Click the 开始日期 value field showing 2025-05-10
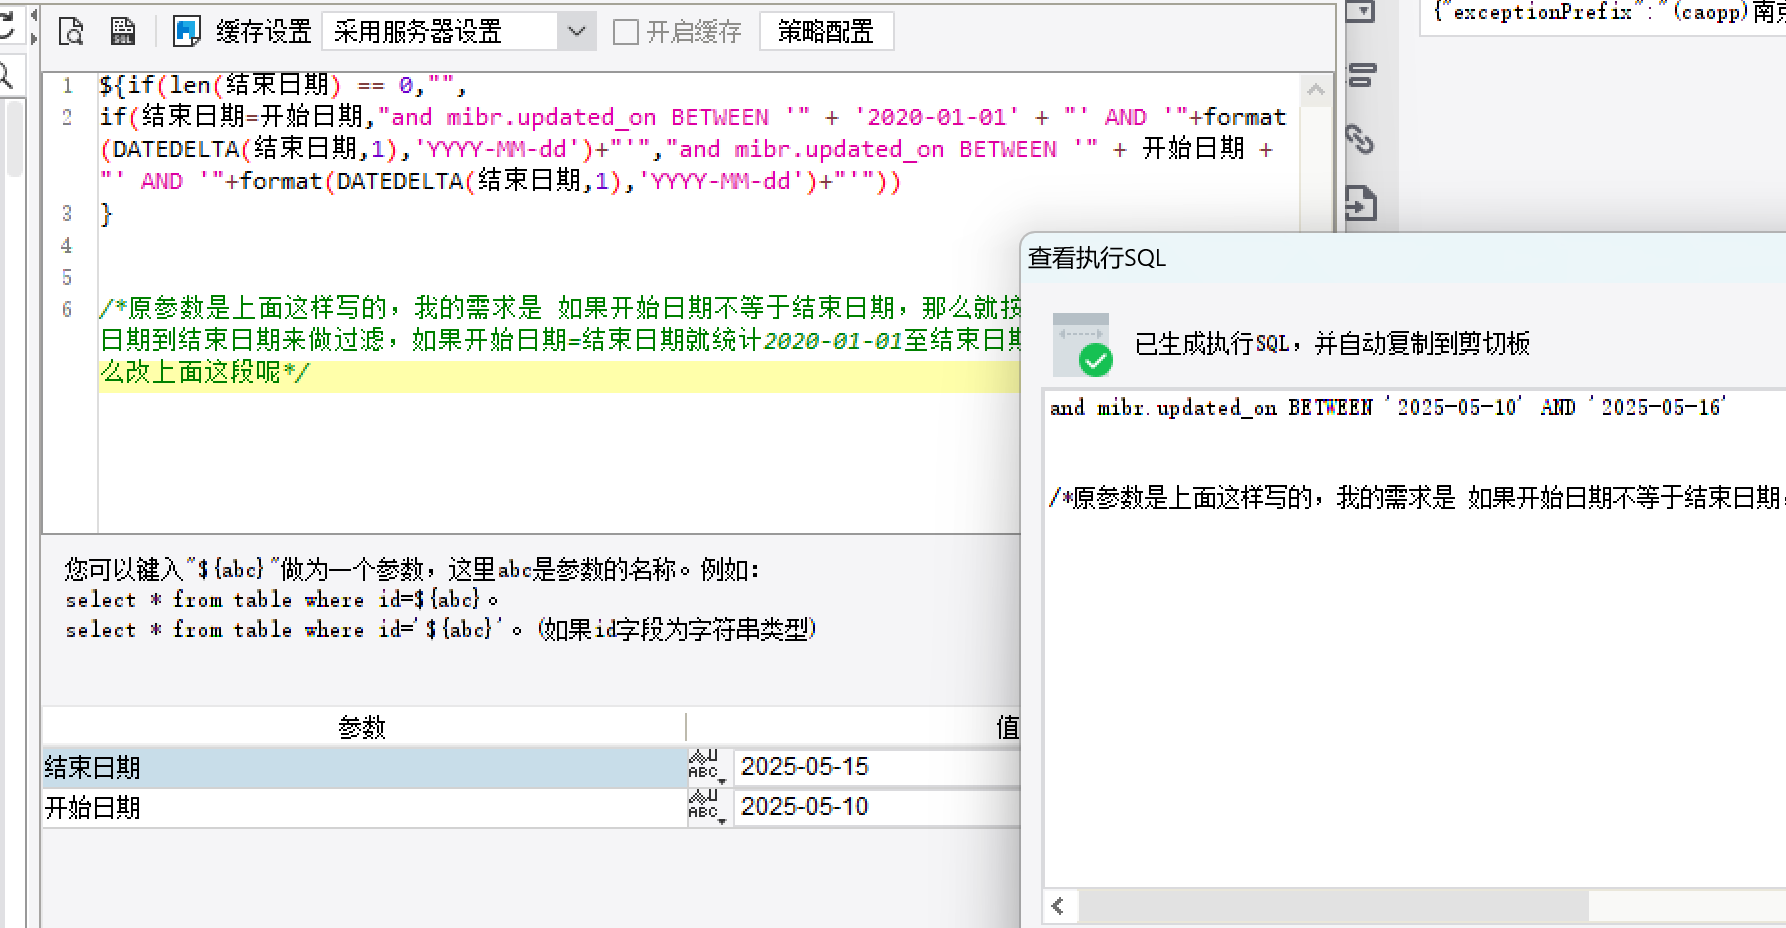Image resolution: width=1786 pixels, height=928 pixels. pyautogui.click(x=877, y=807)
